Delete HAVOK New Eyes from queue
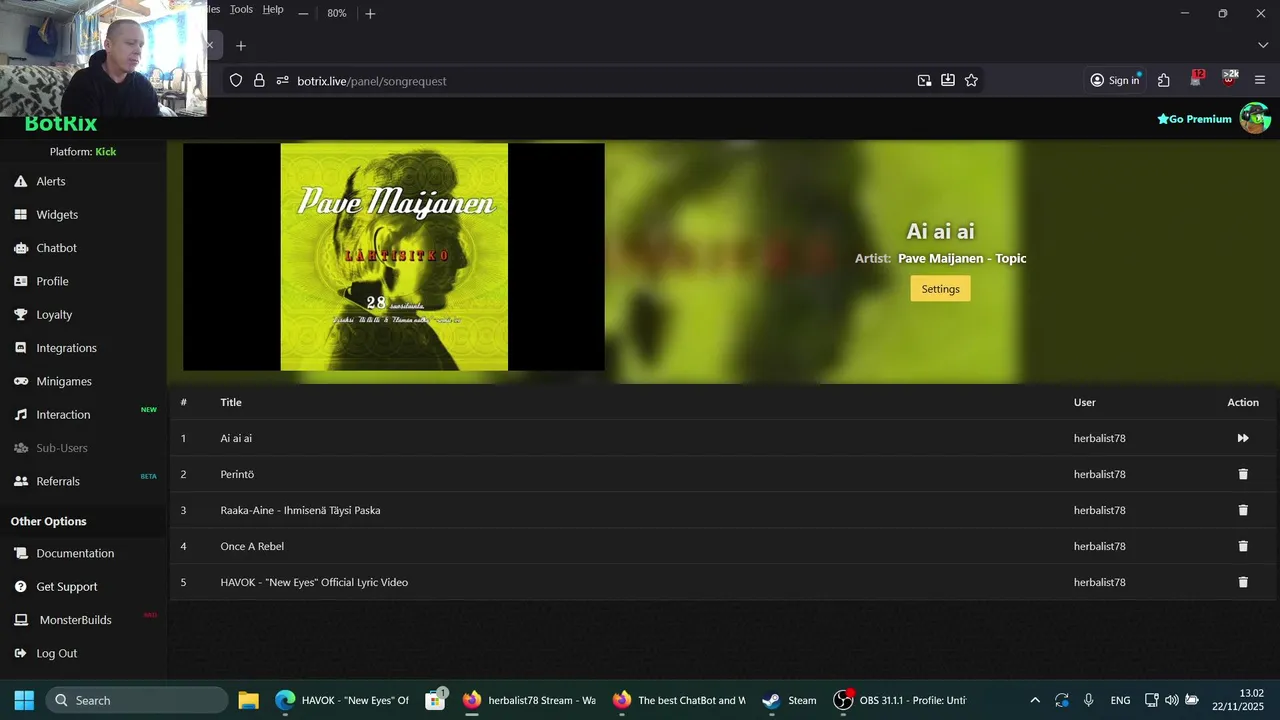Screen dimensions: 1280x720 (1243, 582)
